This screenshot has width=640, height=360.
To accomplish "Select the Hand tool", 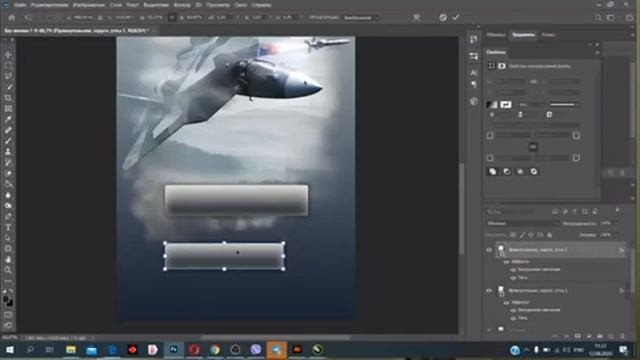I will click(x=8, y=259).
